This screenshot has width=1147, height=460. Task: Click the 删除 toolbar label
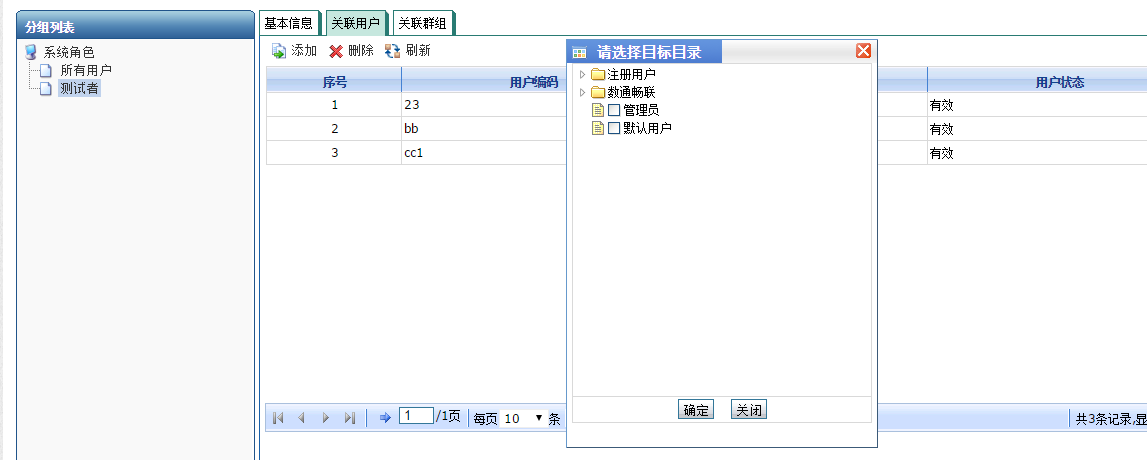pos(361,51)
